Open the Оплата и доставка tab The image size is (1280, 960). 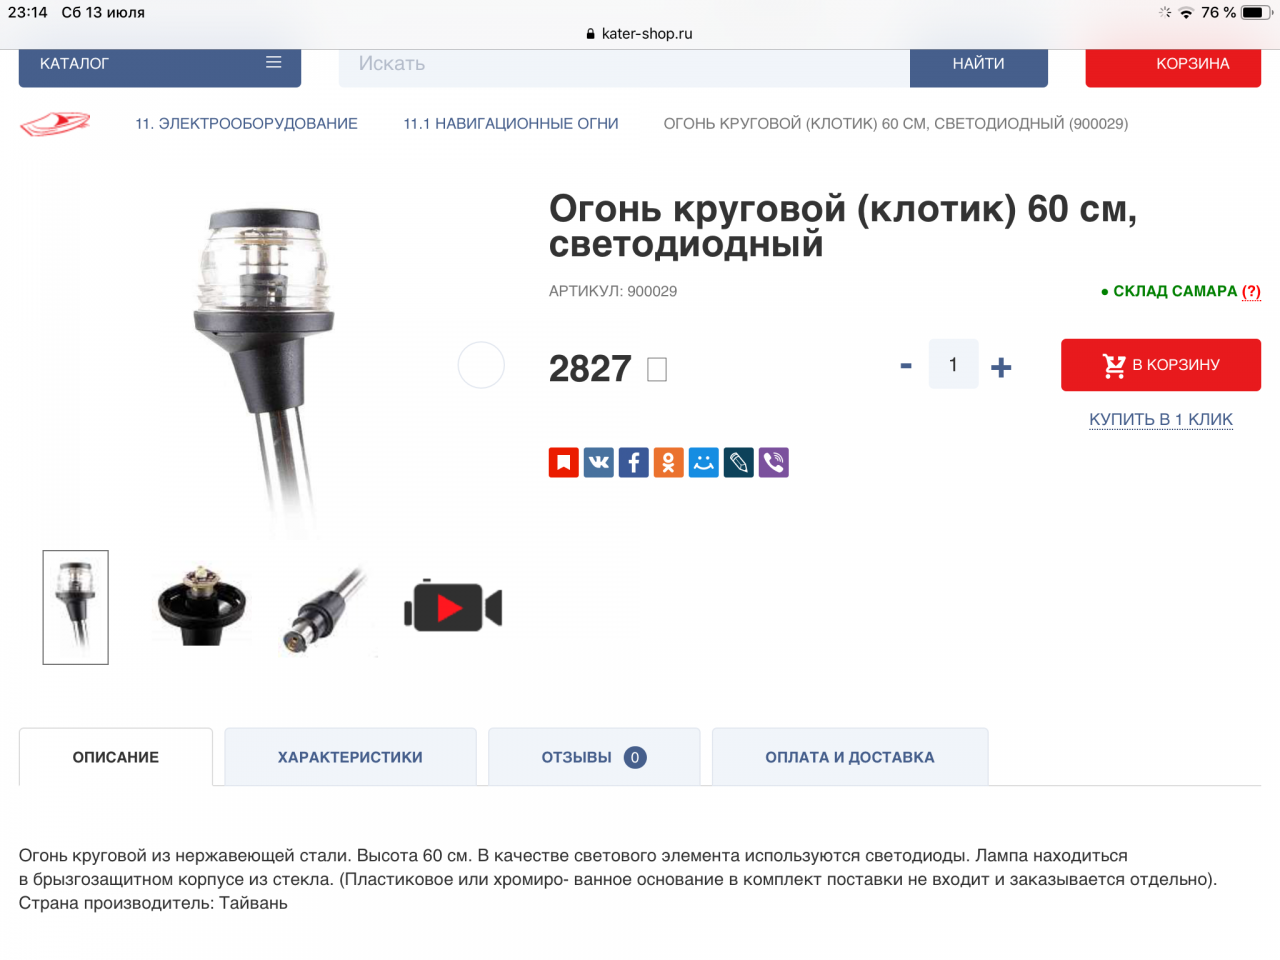coord(850,757)
